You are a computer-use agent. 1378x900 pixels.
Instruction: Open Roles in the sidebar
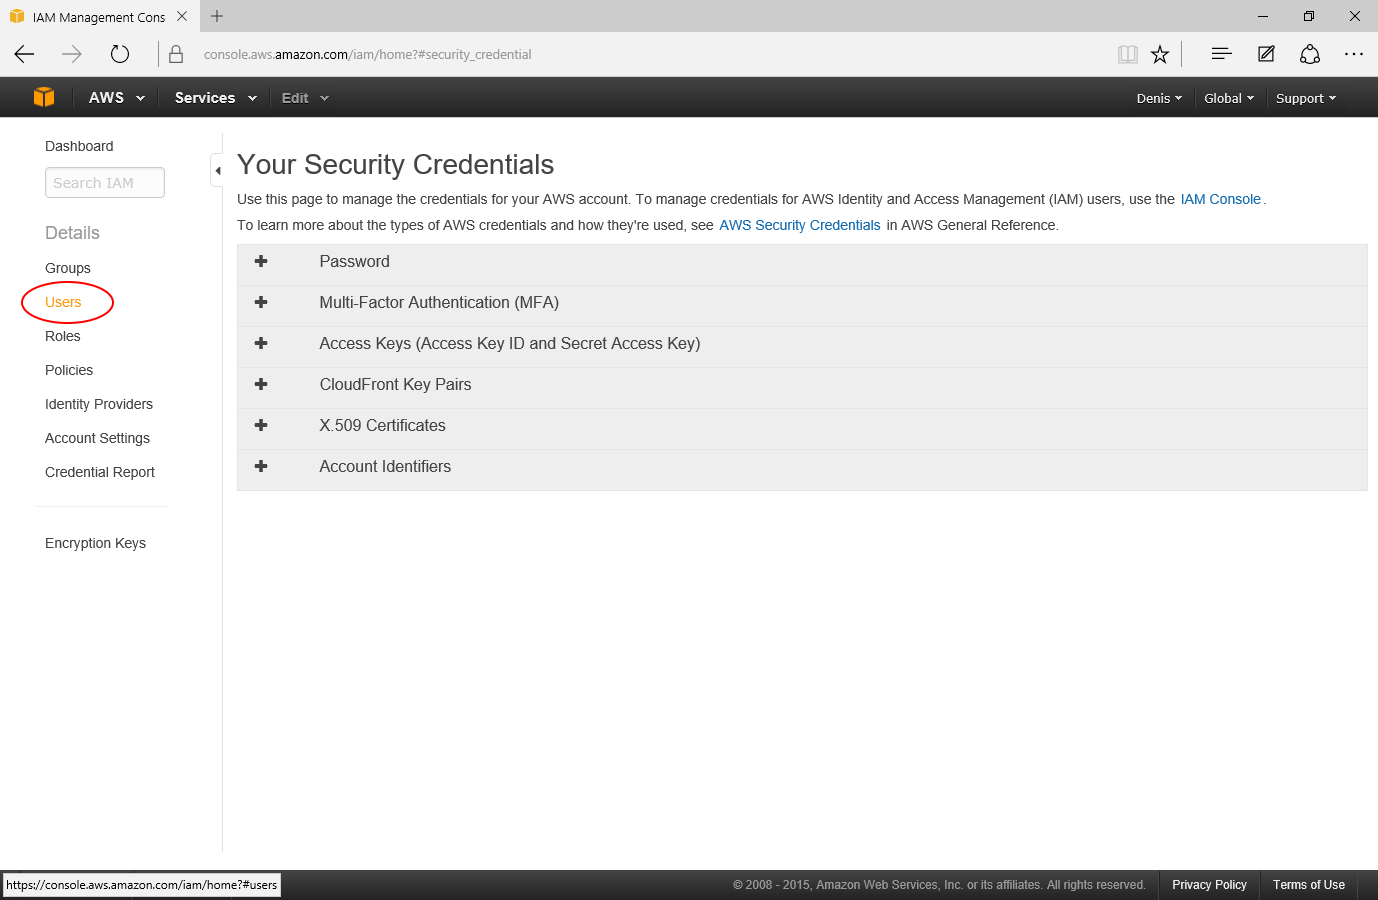point(63,336)
